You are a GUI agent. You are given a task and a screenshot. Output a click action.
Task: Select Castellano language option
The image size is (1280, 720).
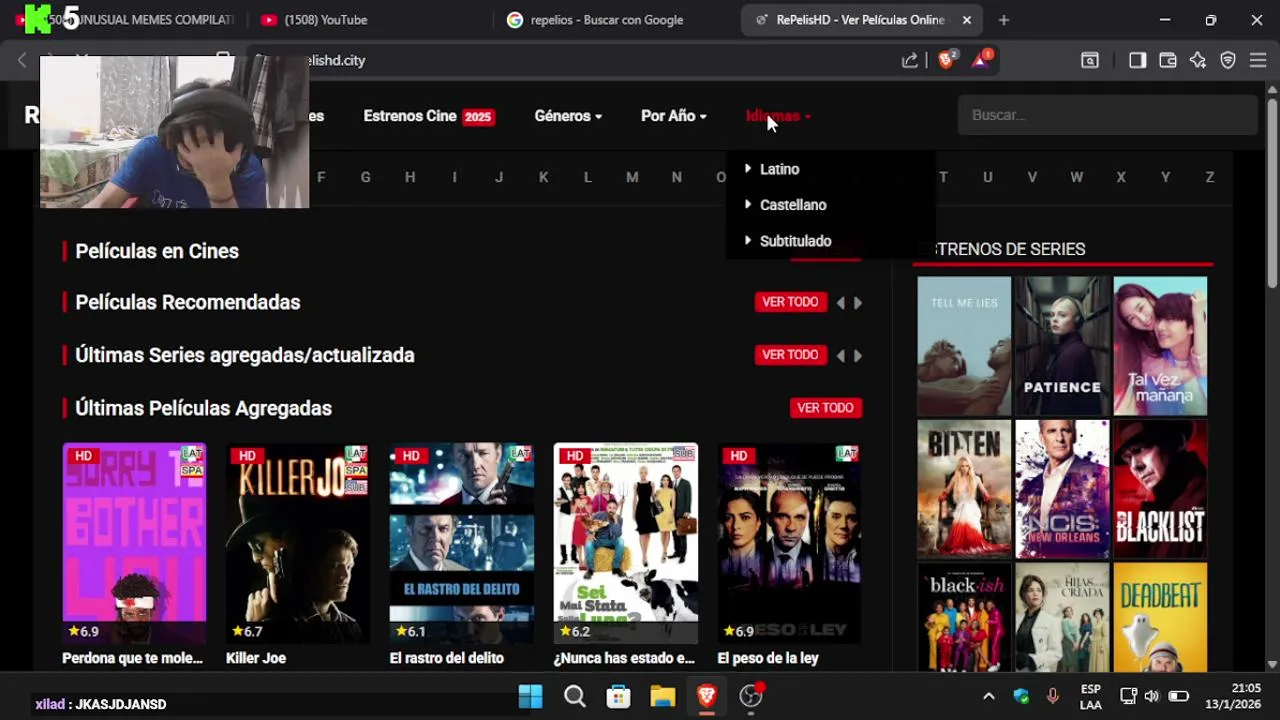click(x=793, y=205)
